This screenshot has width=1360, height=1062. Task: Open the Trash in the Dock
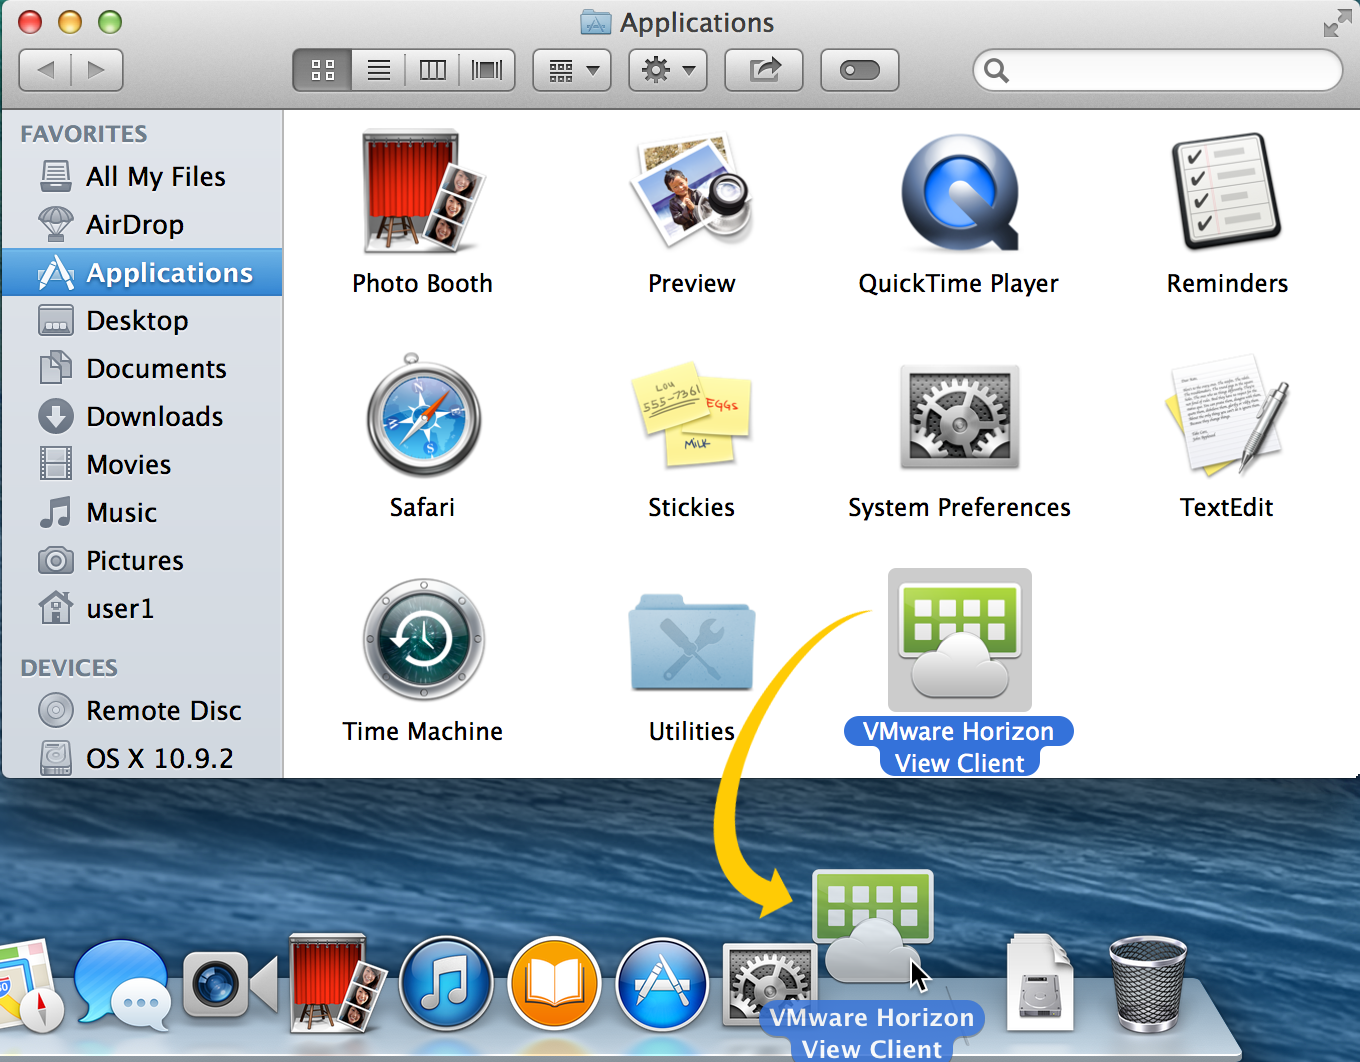tap(1148, 984)
